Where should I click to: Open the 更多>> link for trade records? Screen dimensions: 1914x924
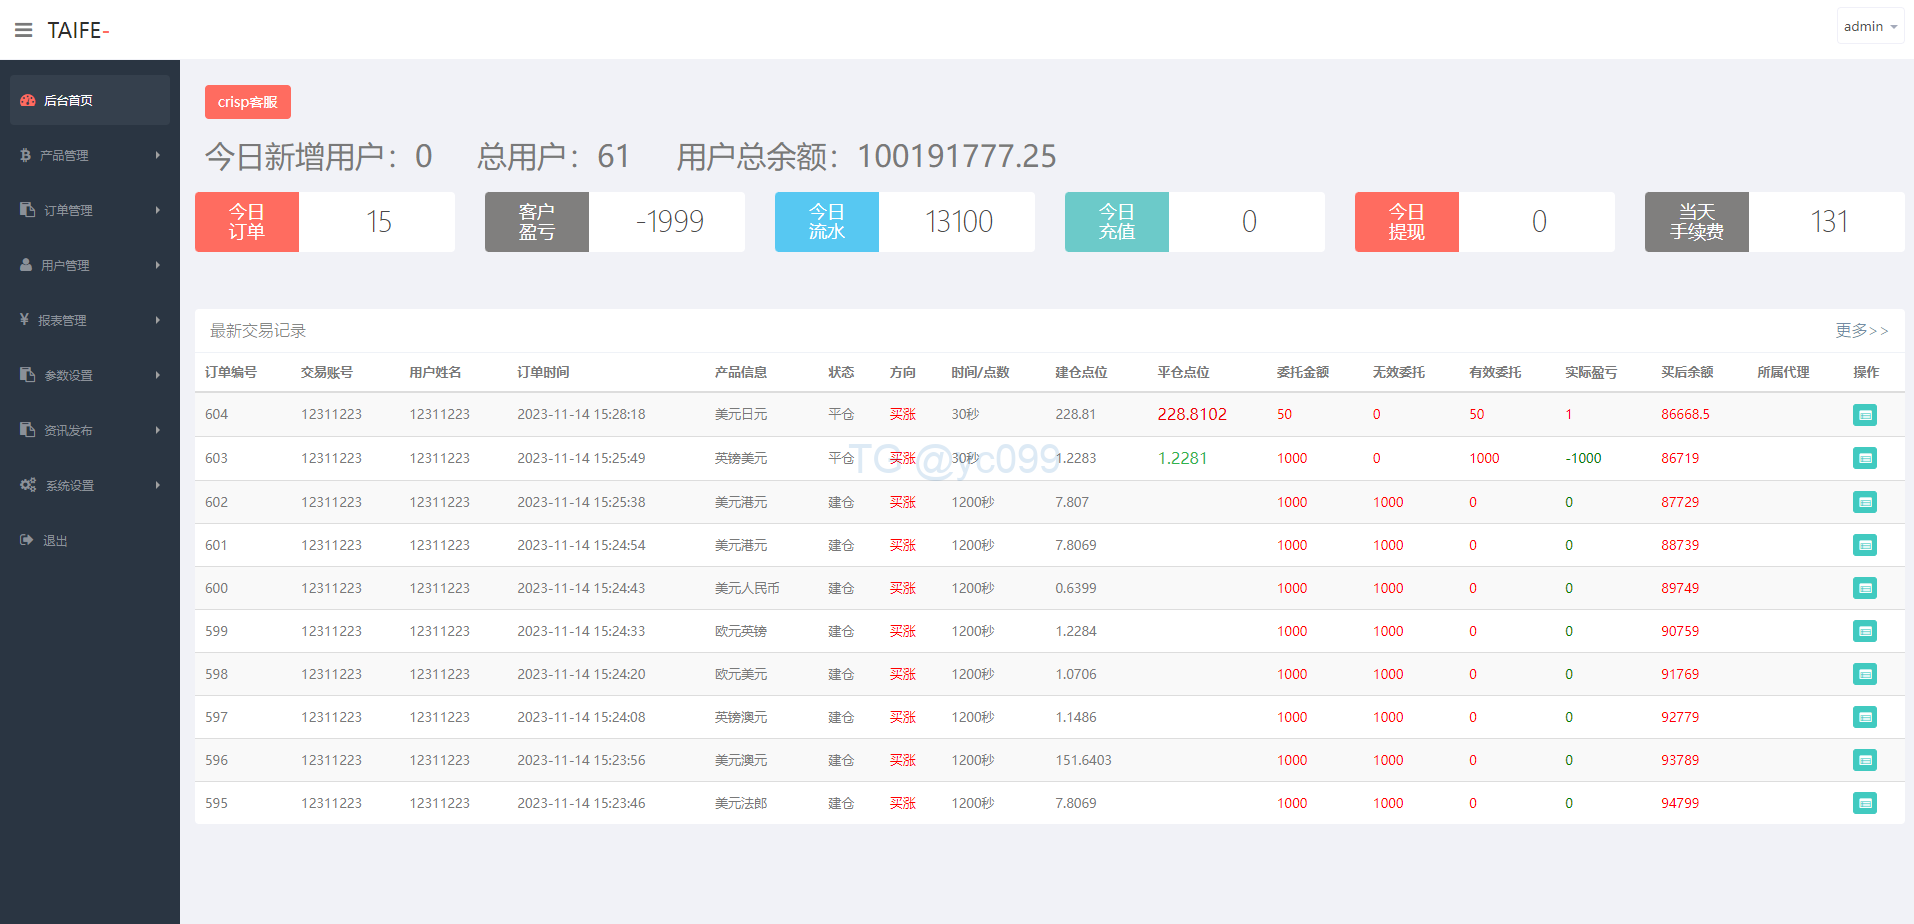pos(1861,330)
